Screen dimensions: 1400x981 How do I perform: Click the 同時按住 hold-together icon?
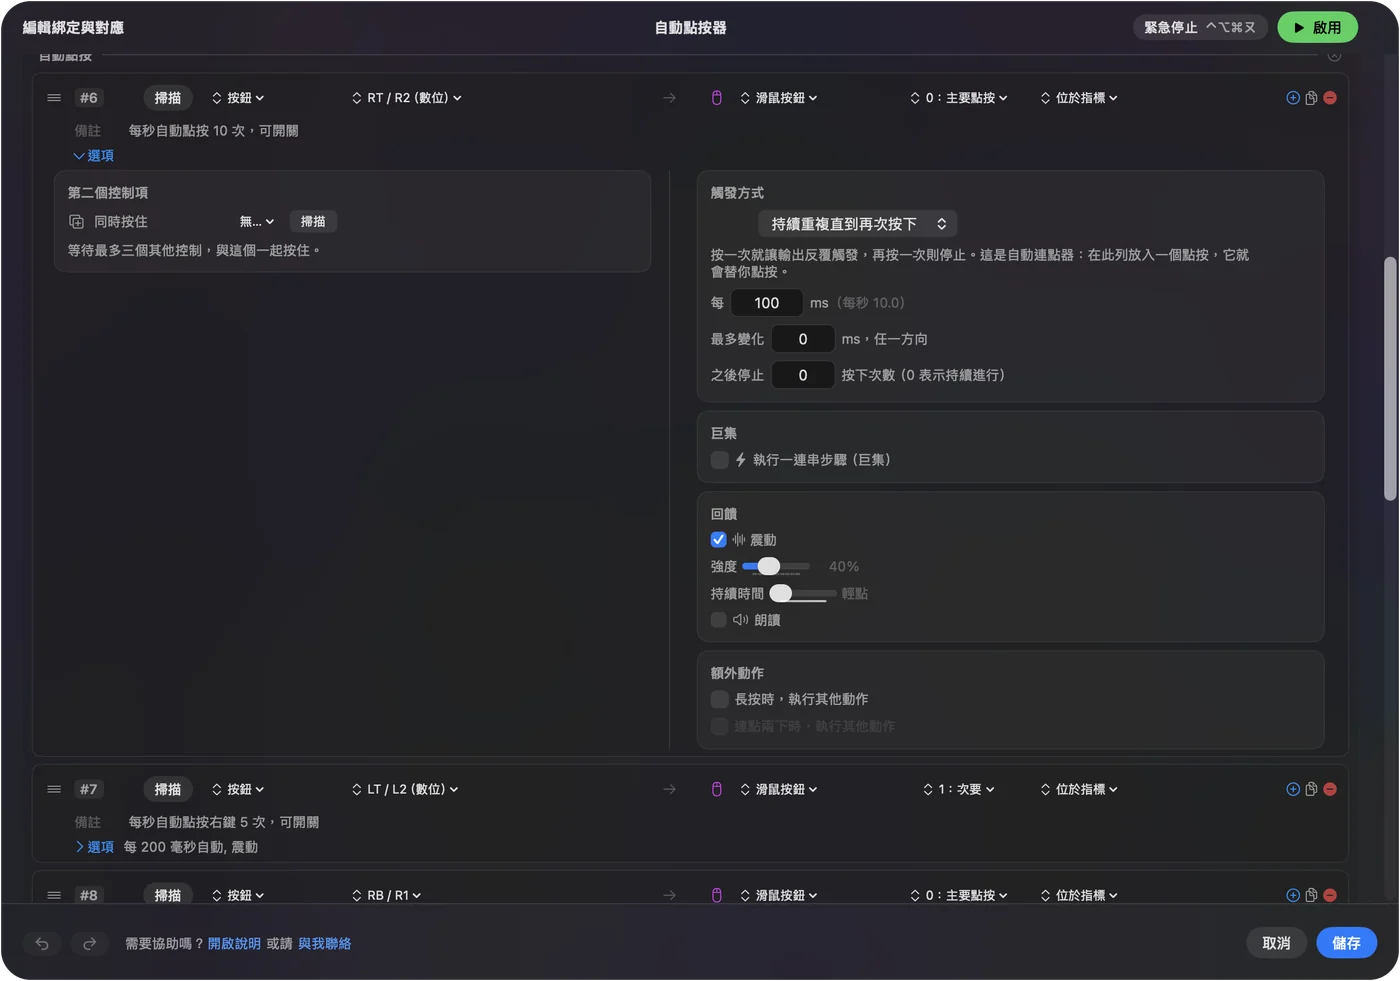(76, 222)
